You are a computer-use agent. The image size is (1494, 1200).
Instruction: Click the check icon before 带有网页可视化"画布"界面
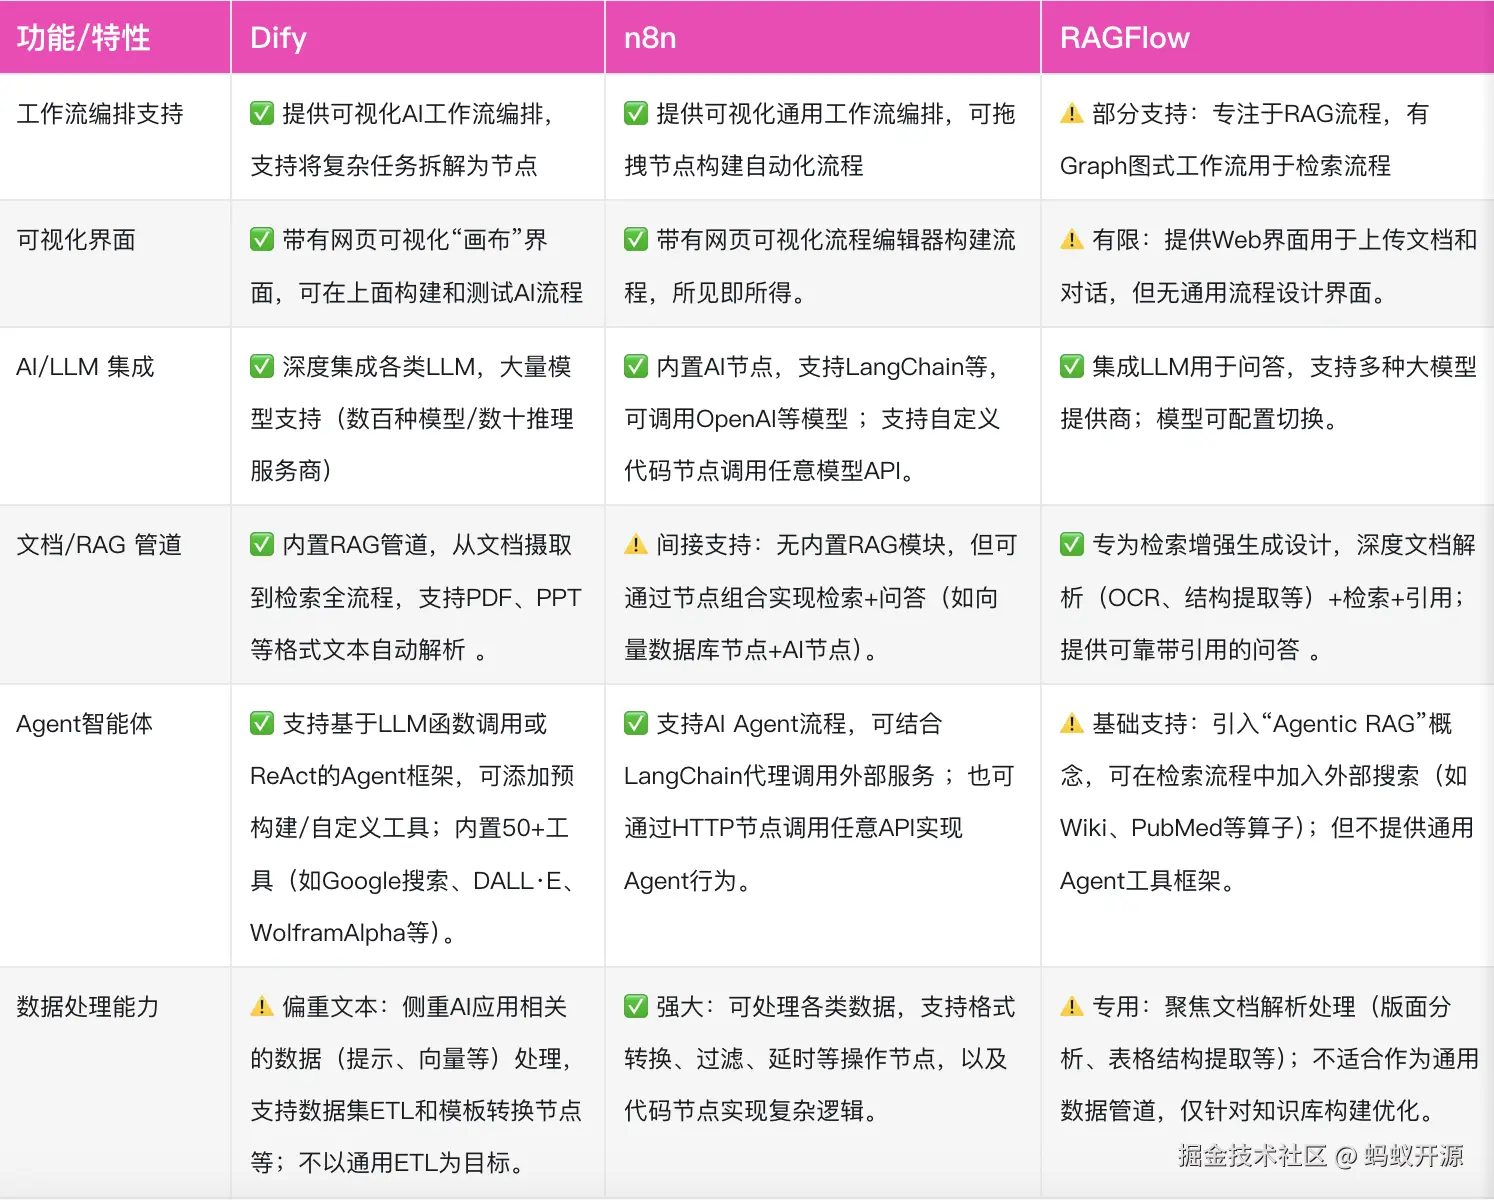(262, 239)
